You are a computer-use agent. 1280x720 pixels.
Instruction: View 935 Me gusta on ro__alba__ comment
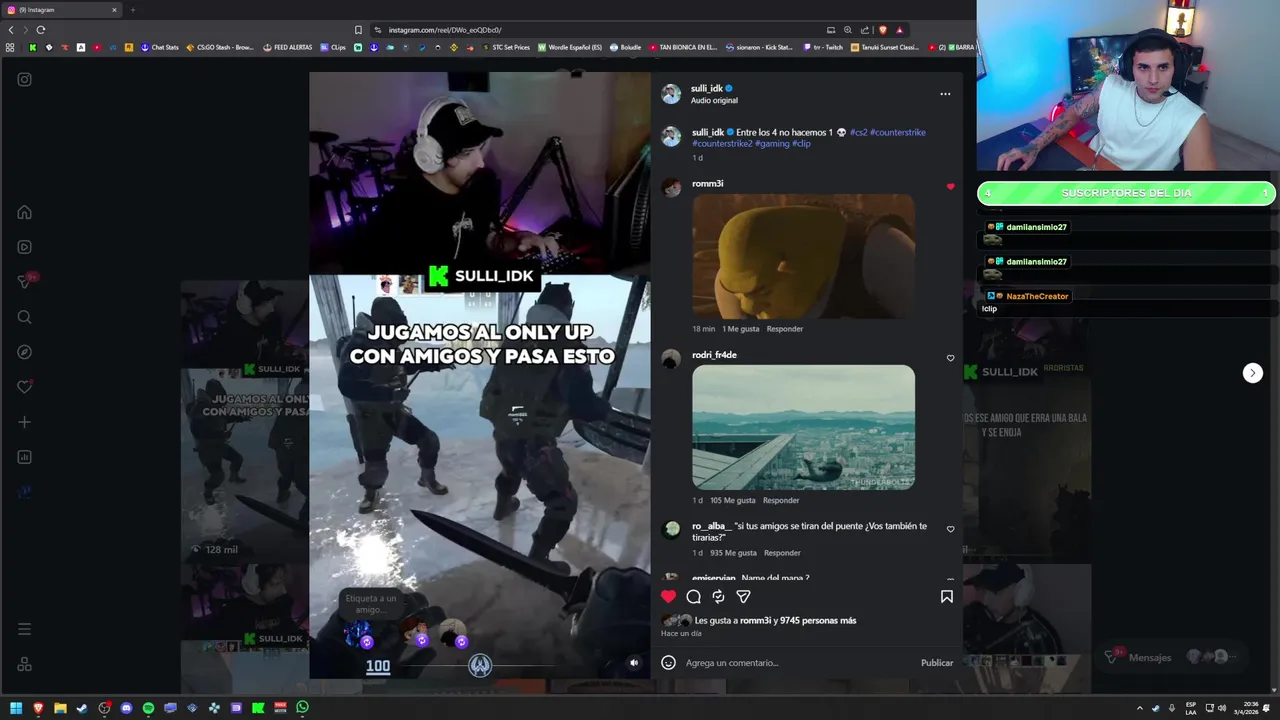(734, 553)
